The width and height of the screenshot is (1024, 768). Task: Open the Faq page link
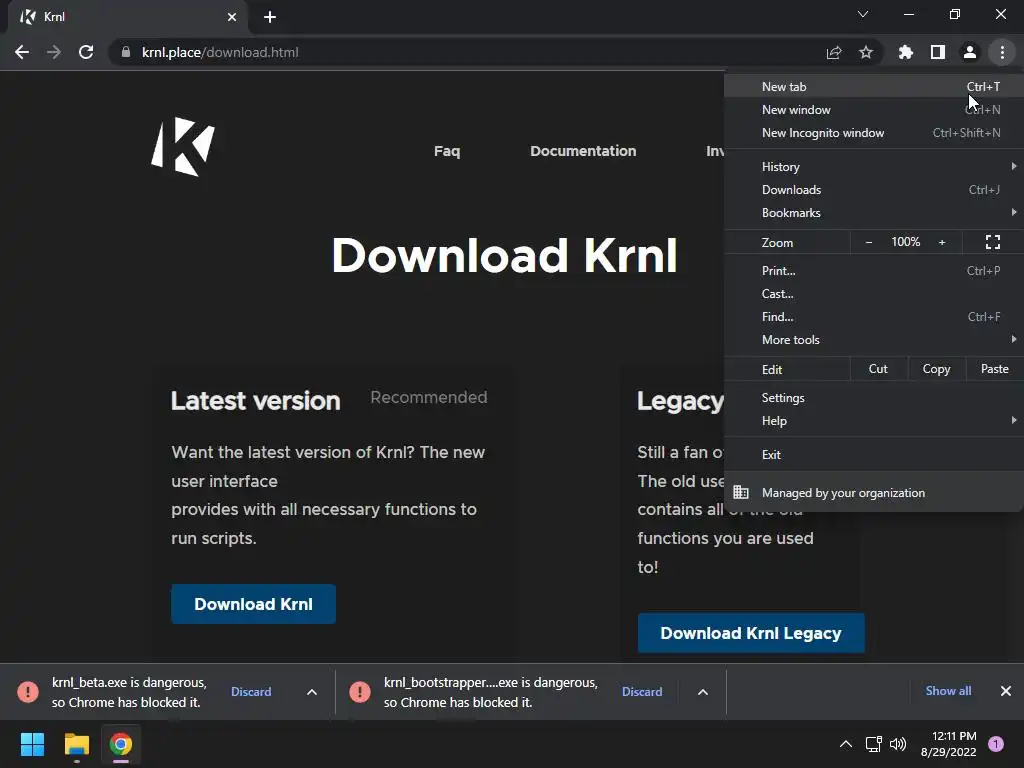[447, 151]
